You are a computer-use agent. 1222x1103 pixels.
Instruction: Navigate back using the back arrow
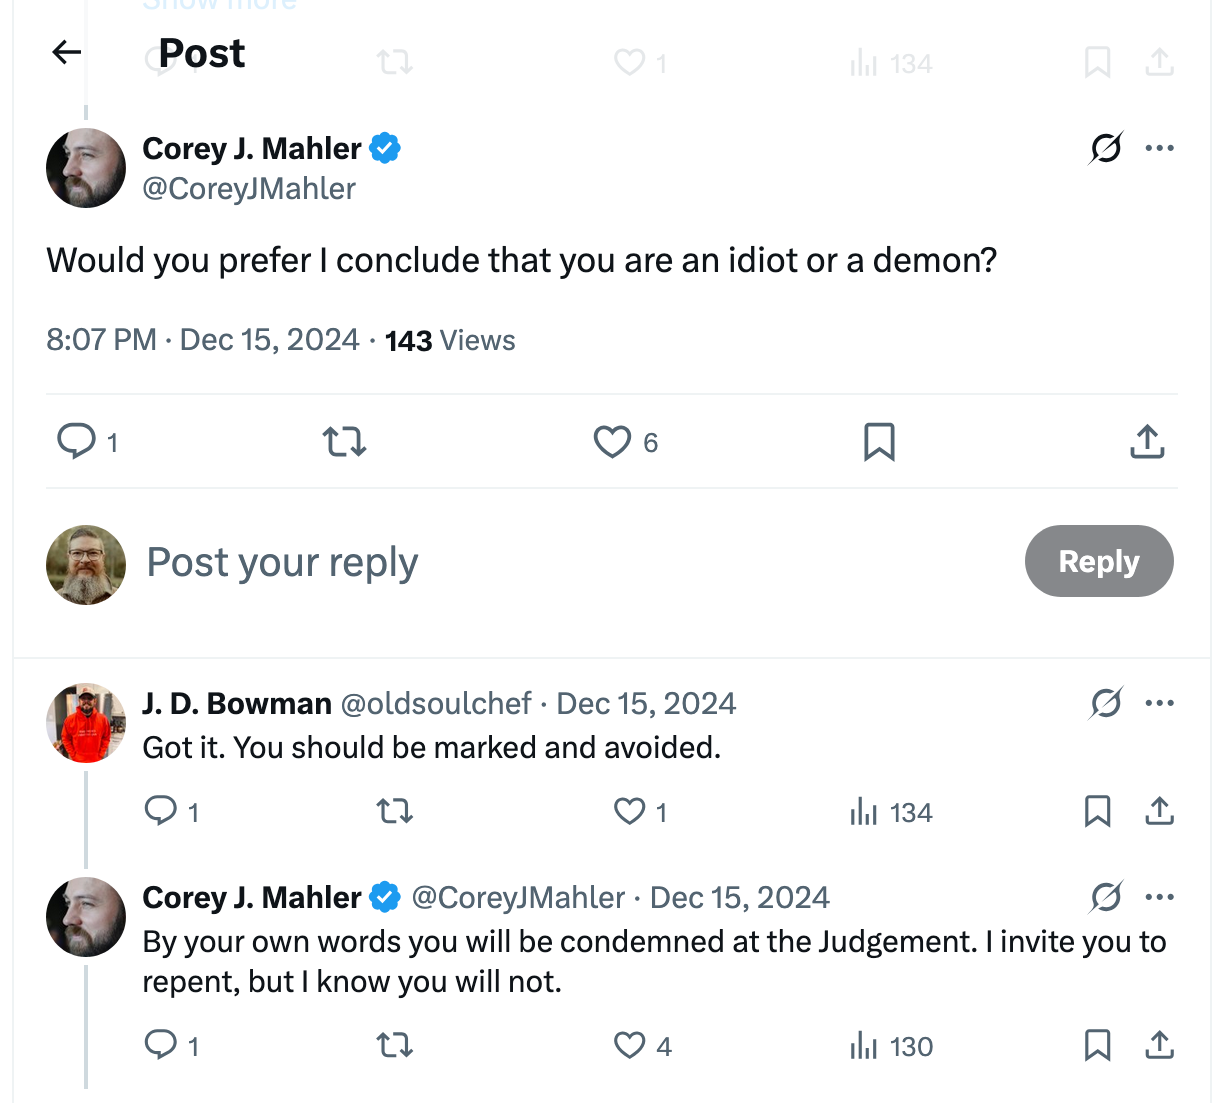(65, 52)
